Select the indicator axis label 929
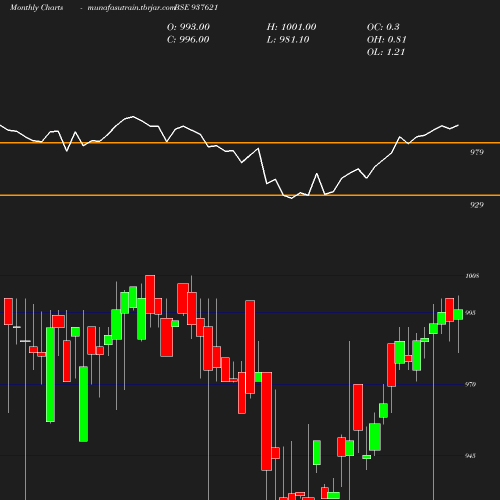500x500 pixels. (x=477, y=205)
